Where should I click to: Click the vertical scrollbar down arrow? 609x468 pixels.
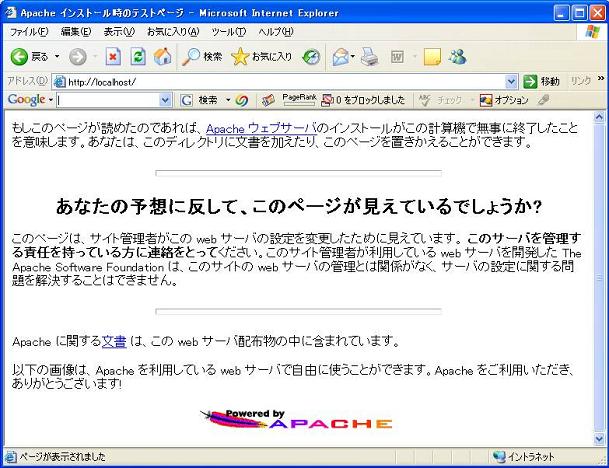coord(599,439)
